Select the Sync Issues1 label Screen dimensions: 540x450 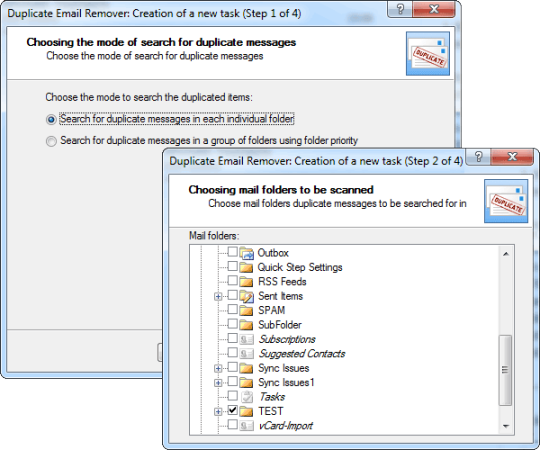click(287, 383)
